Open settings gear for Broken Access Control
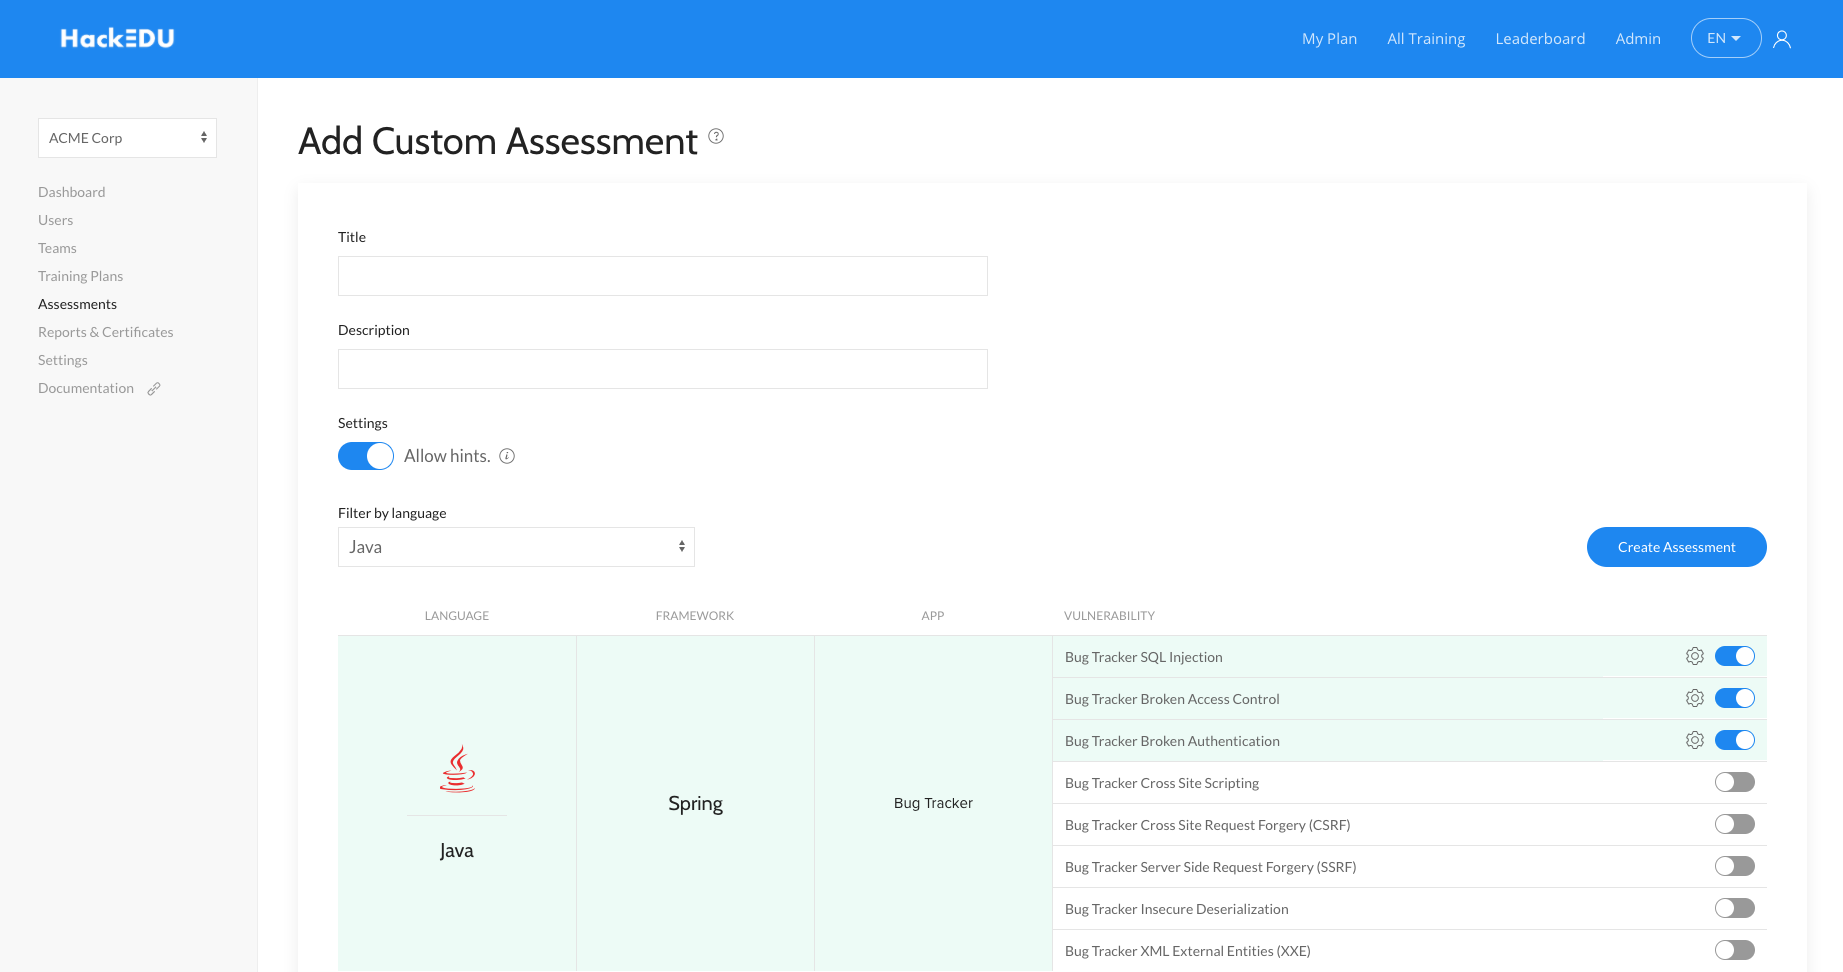The height and width of the screenshot is (972, 1843). (1694, 698)
